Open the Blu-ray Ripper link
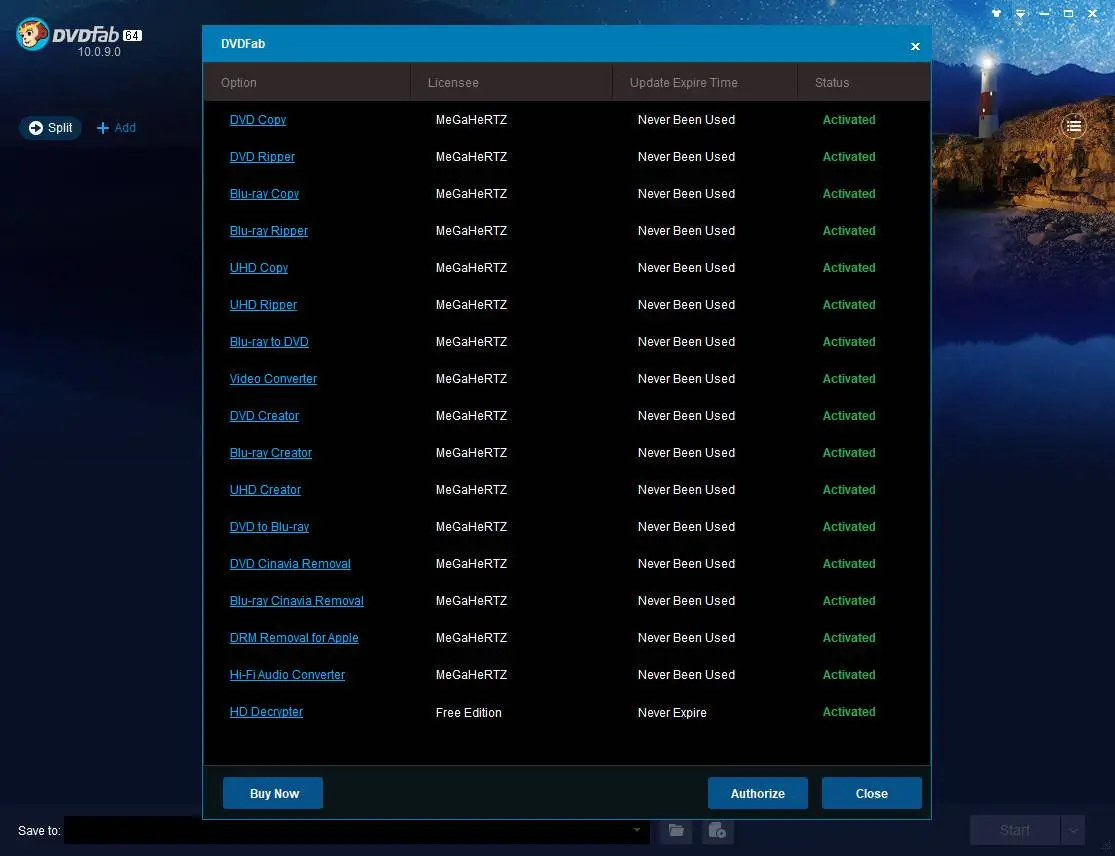The image size is (1115, 856). [269, 230]
